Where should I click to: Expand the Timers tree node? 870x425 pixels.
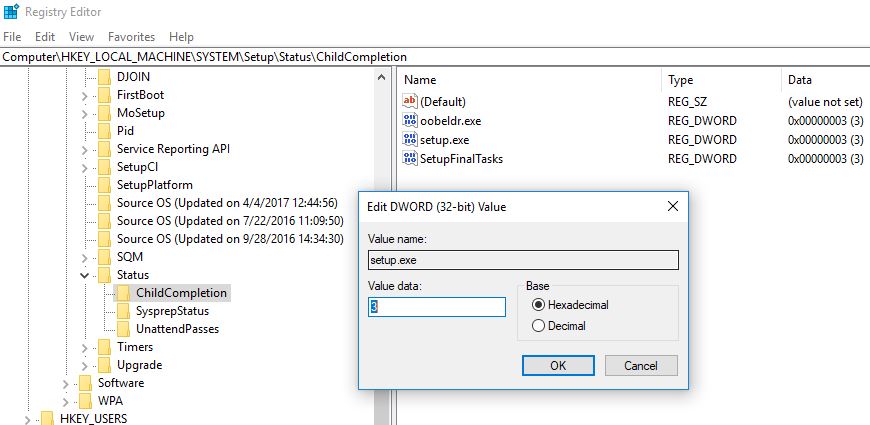coord(85,347)
